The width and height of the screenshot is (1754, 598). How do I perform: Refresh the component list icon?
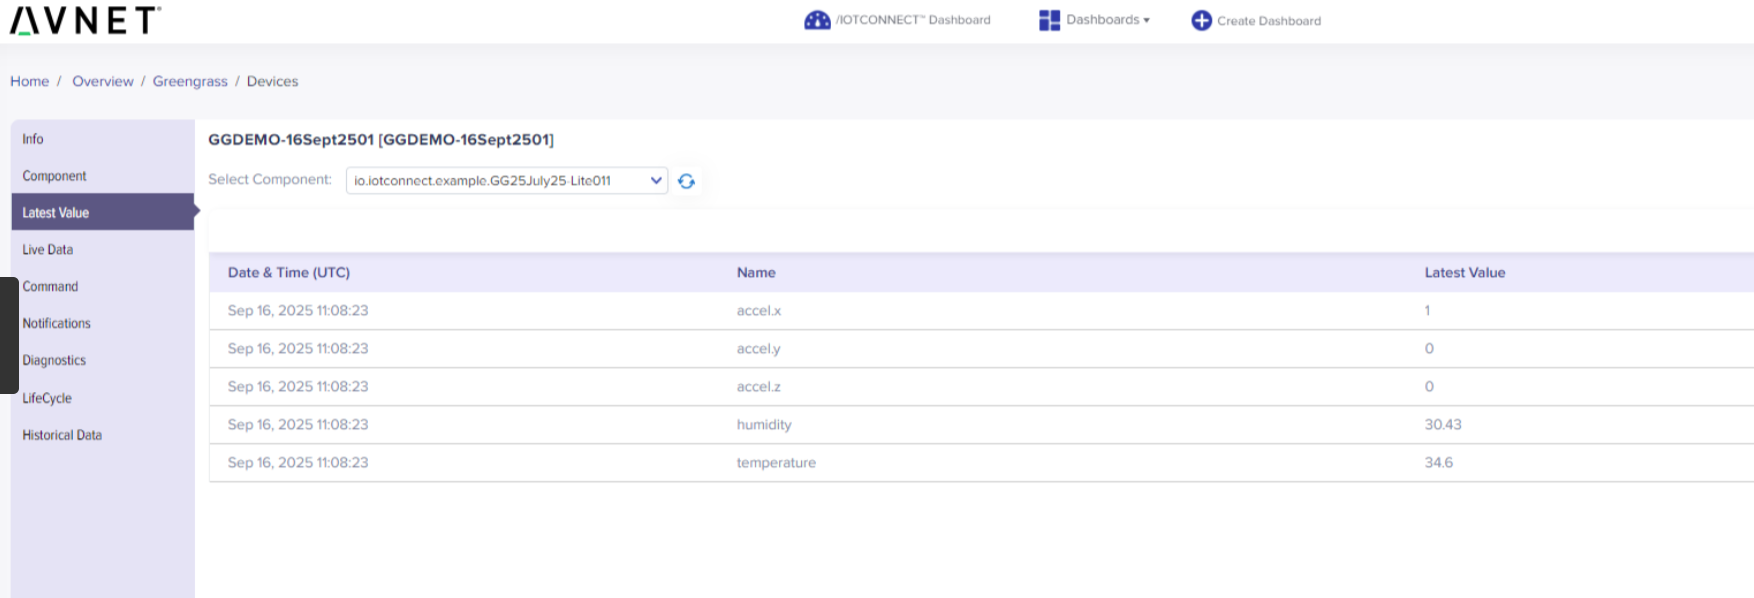coord(686,181)
